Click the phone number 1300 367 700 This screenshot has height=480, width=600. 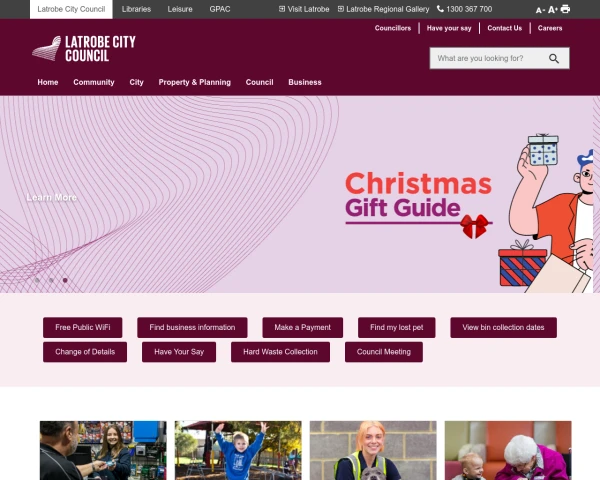[x=465, y=9]
